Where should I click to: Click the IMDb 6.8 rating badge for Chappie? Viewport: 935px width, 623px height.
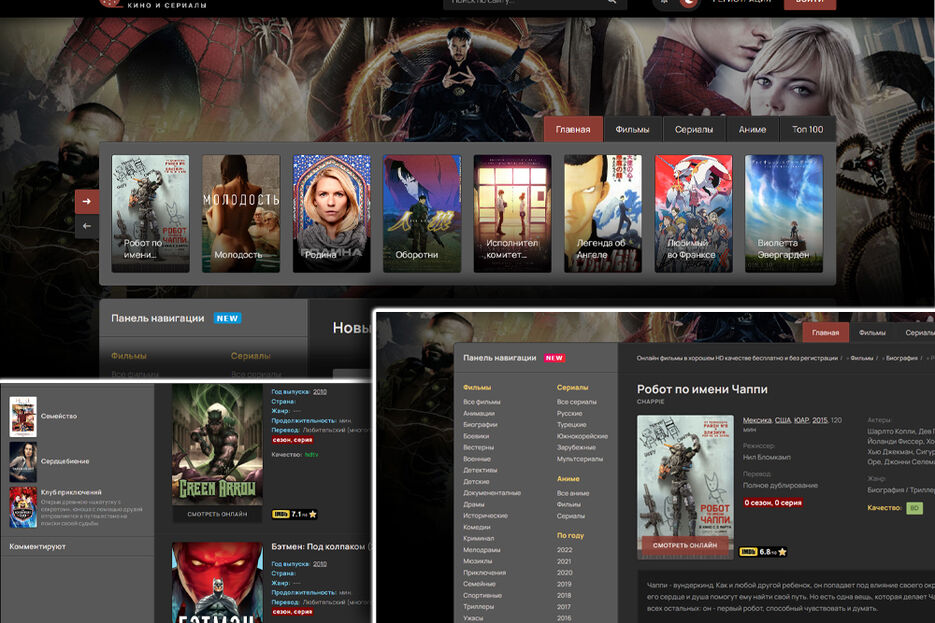(x=763, y=551)
